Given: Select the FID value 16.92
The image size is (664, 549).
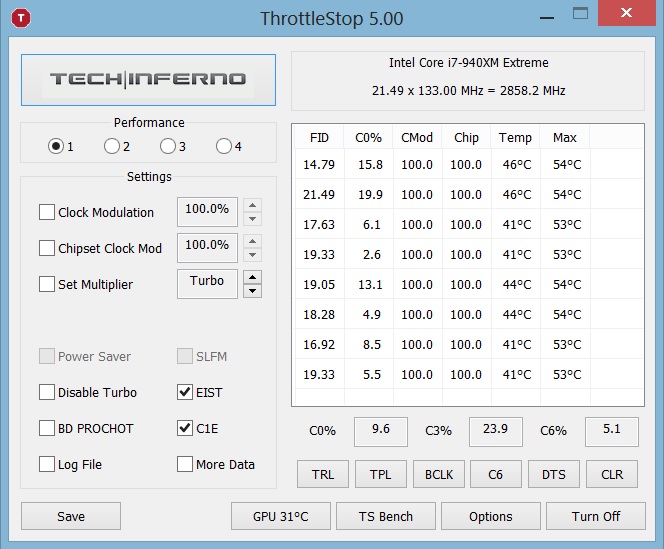Looking at the screenshot, I should [x=319, y=345].
